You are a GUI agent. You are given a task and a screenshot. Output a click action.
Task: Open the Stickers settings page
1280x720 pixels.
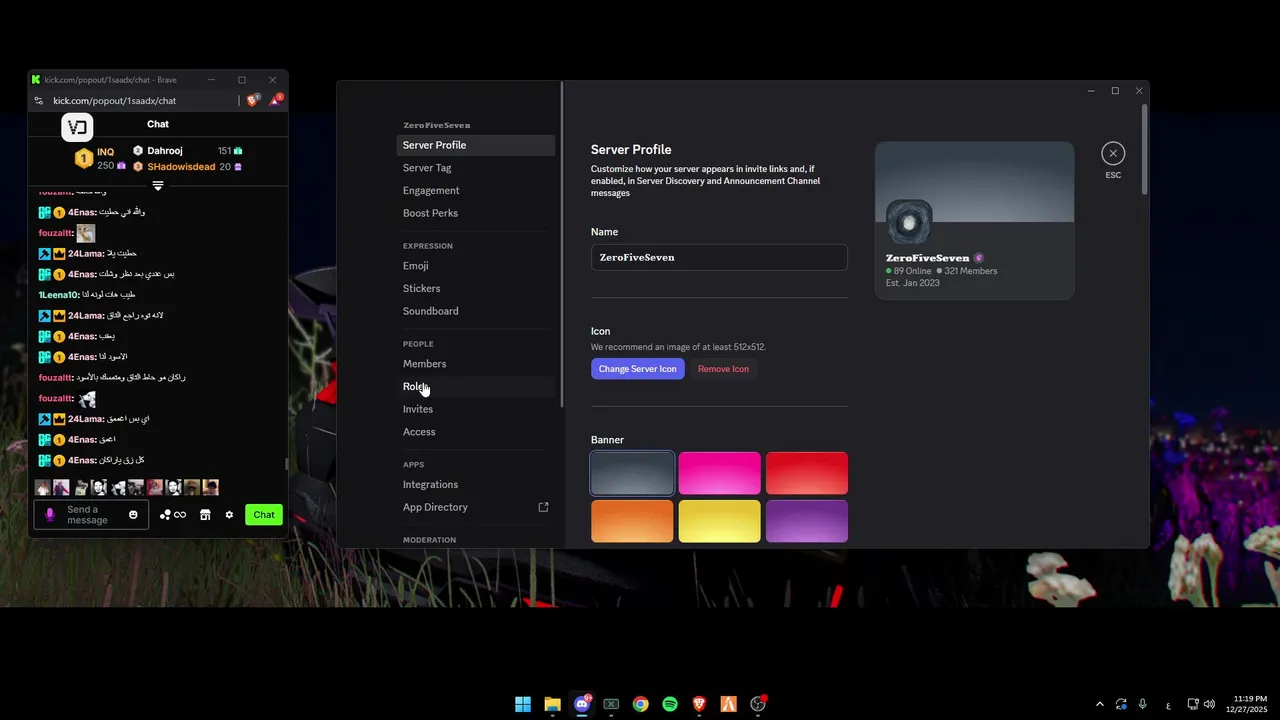coord(476,289)
